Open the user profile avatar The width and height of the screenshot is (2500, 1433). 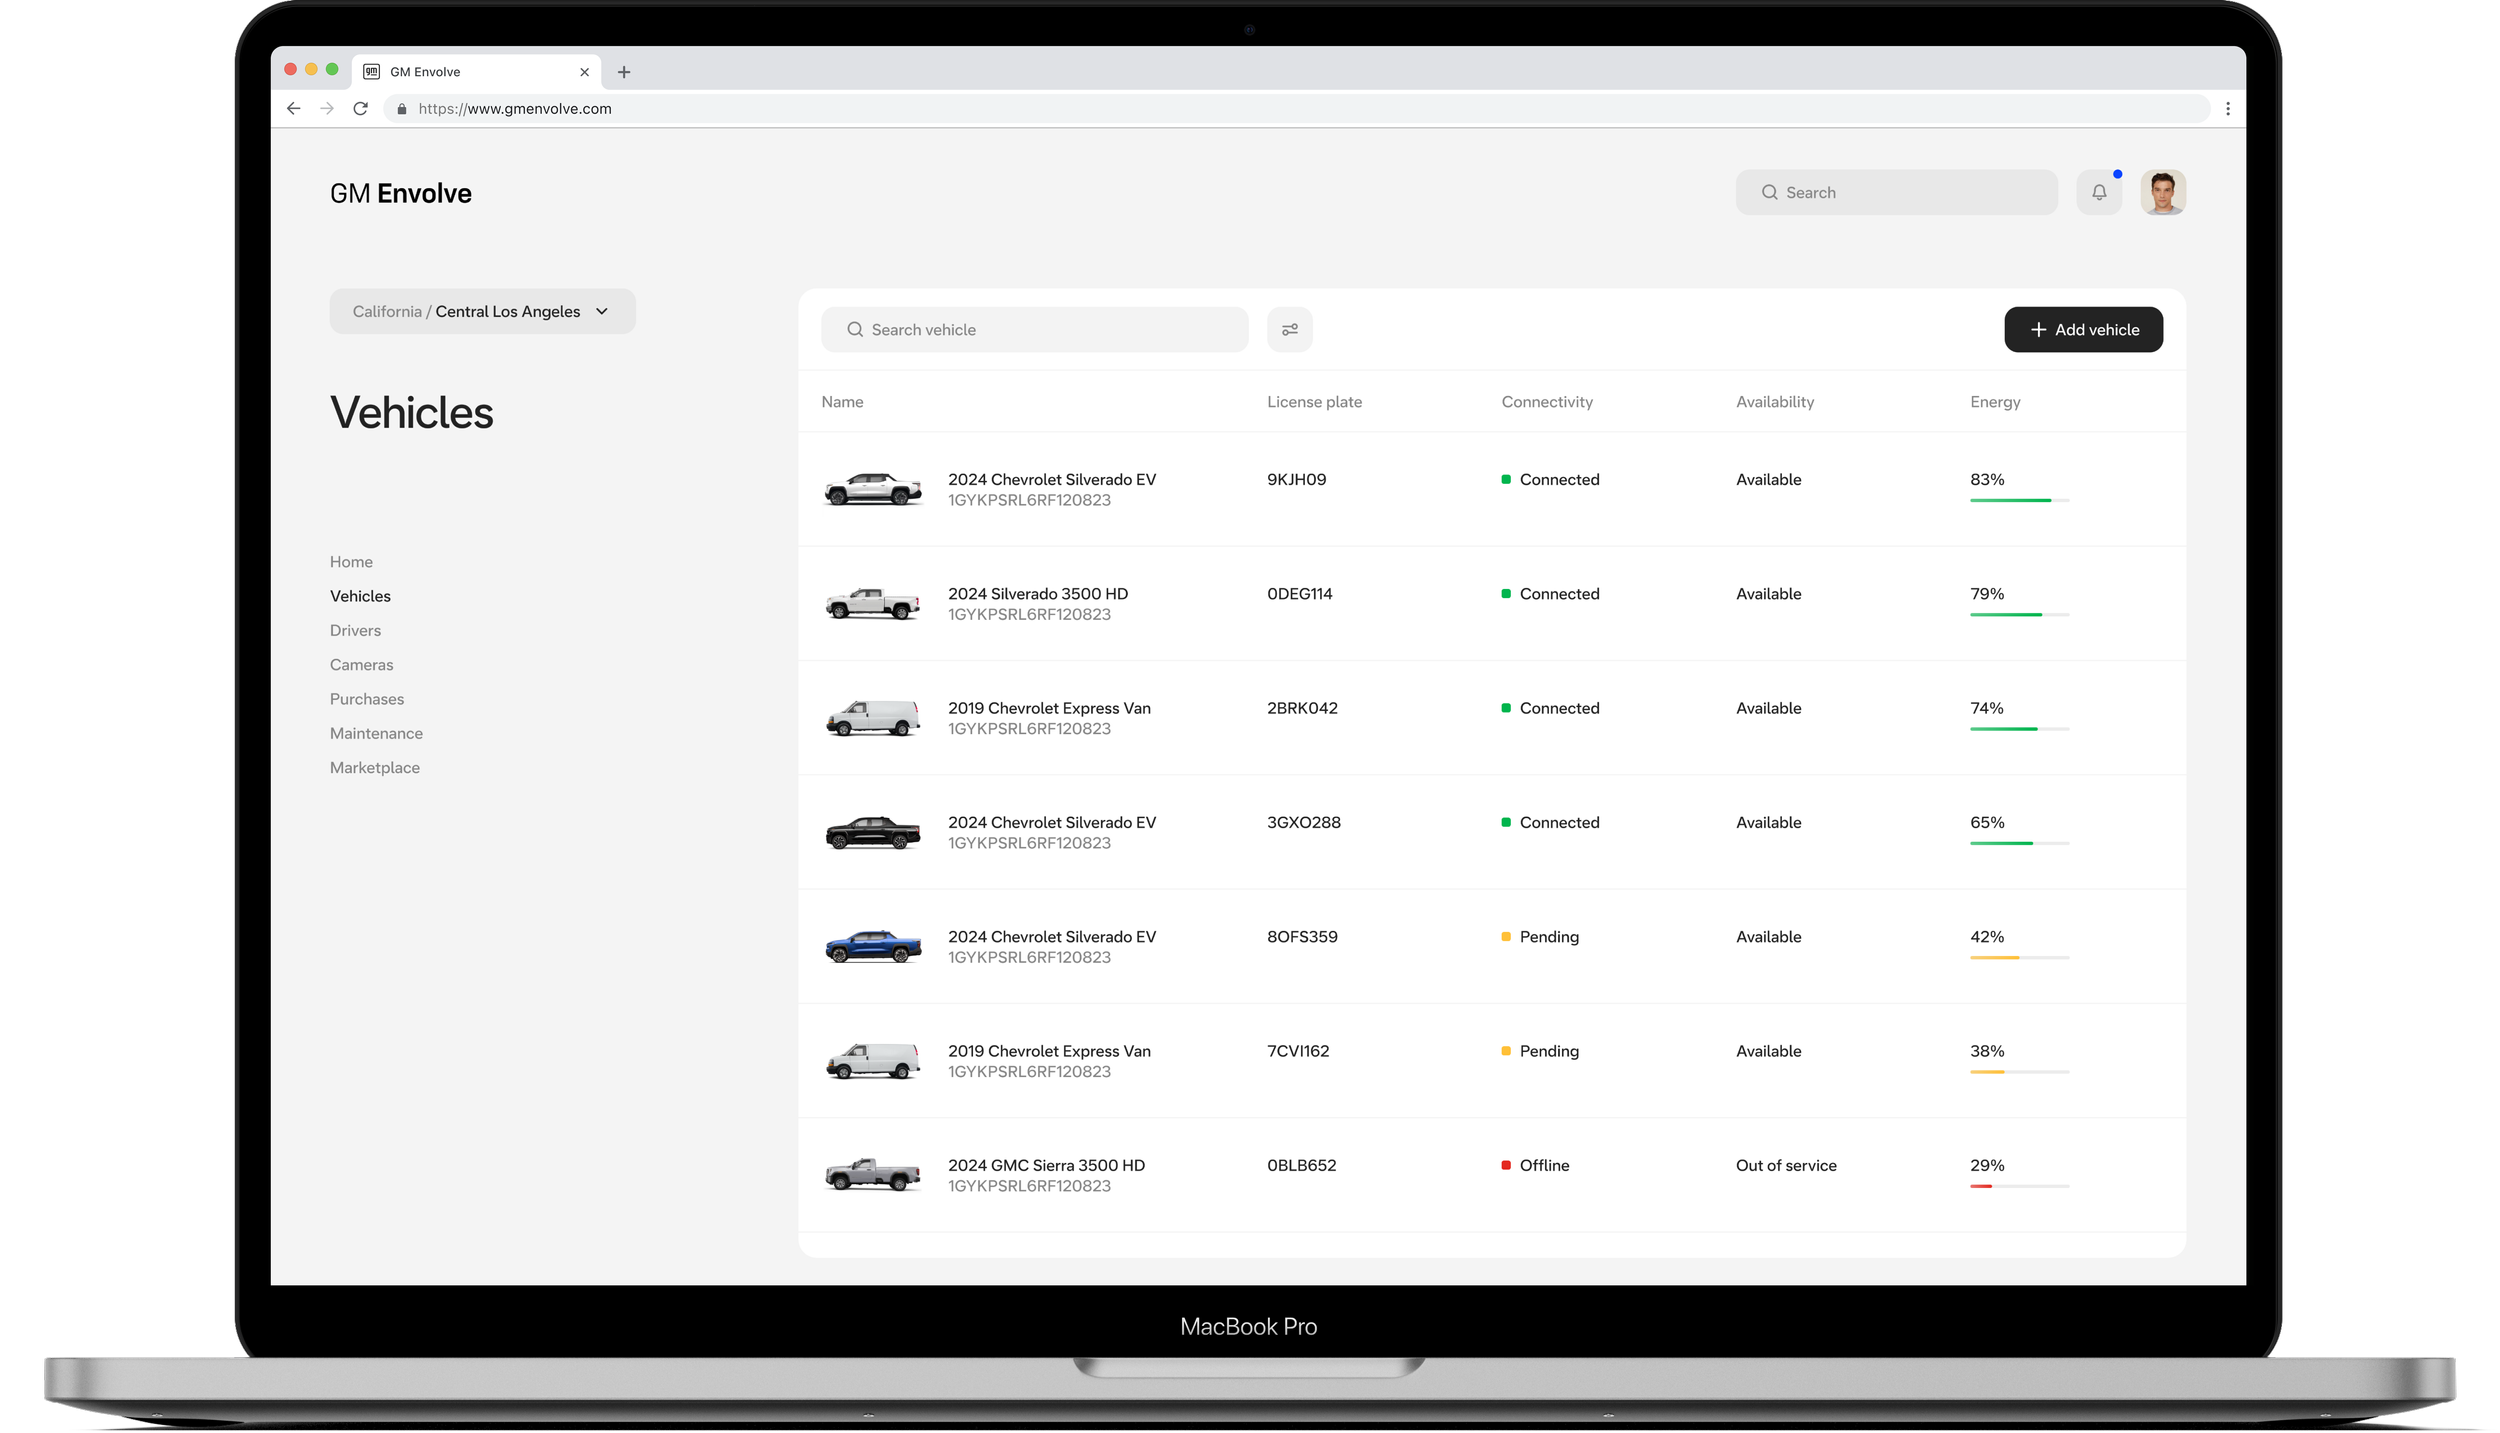[2162, 192]
